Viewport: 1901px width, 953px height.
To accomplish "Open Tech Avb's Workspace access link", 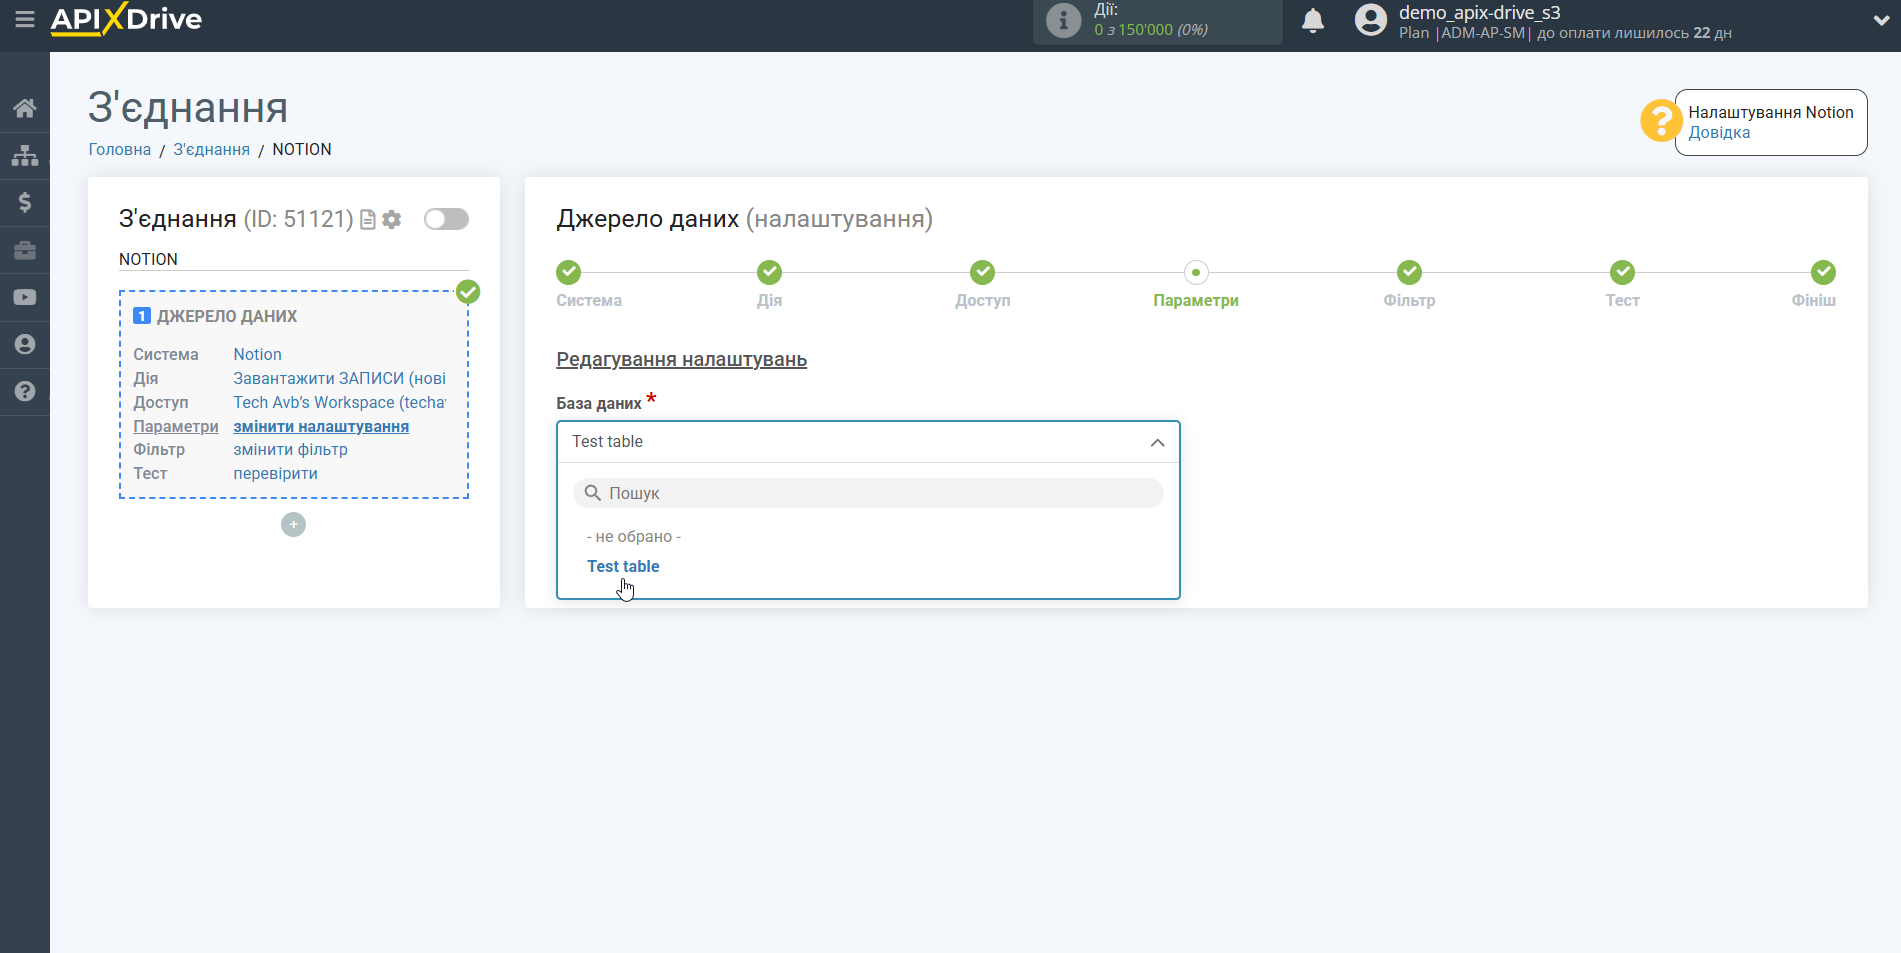I will click(340, 402).
